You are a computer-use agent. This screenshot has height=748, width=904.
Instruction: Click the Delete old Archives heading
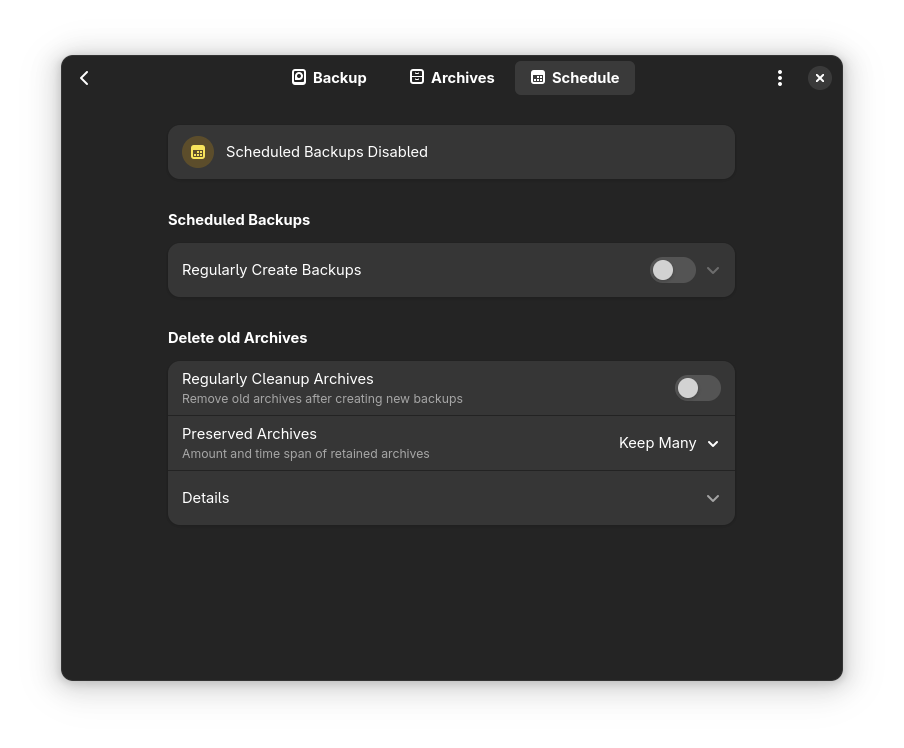tap(238, 338)
